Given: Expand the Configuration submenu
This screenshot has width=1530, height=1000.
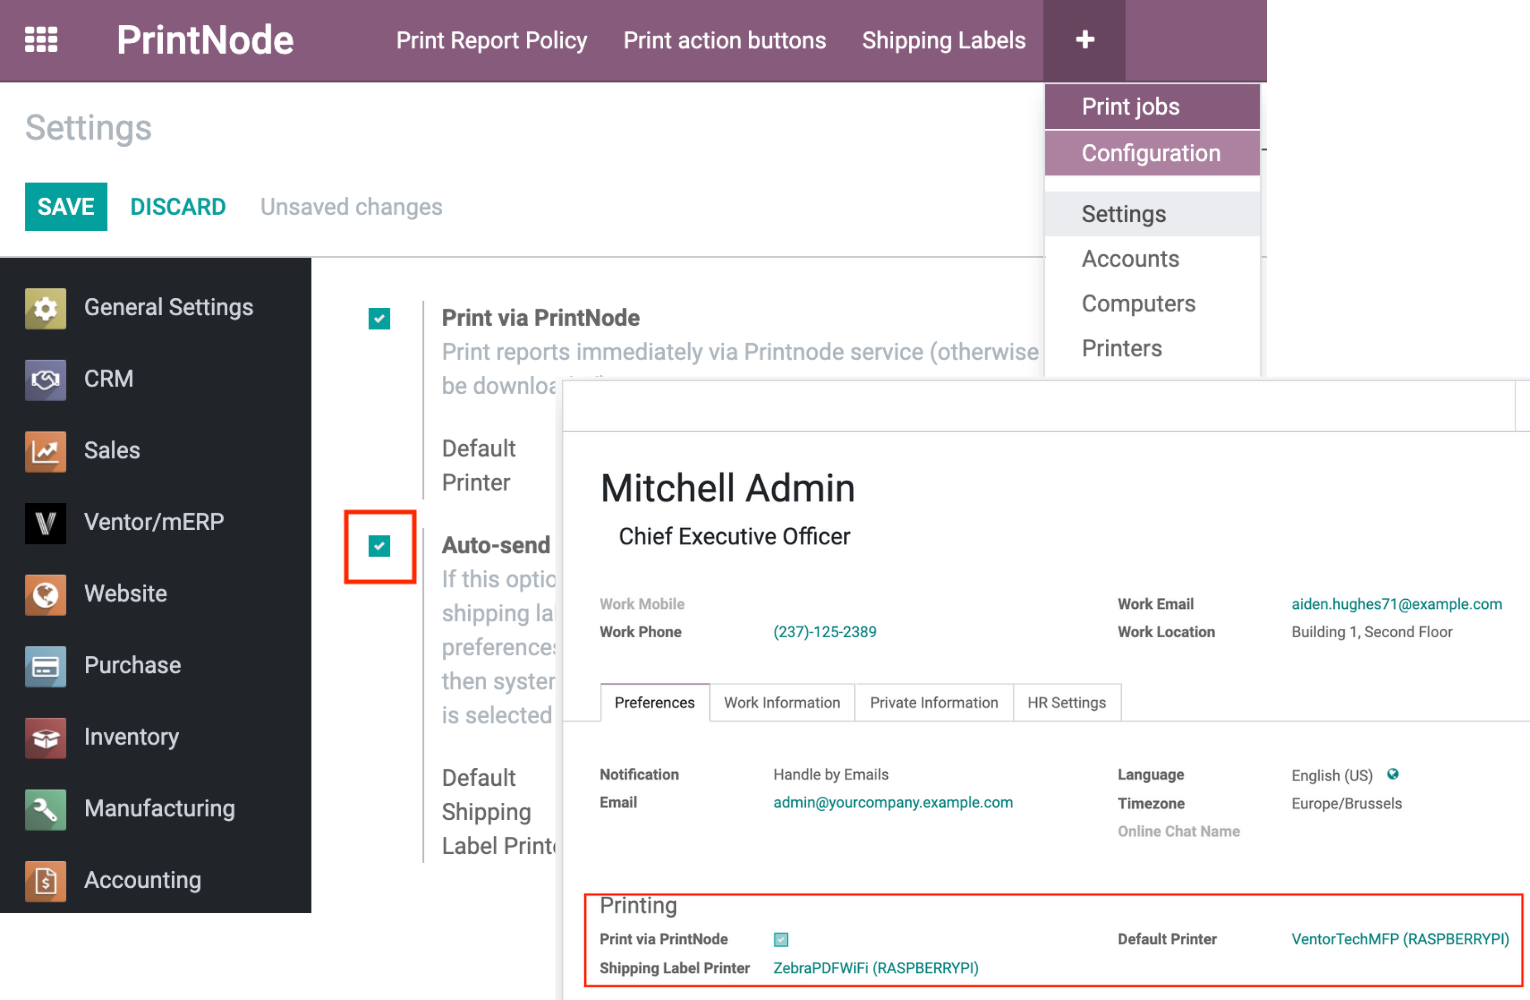Looking at the screenshot, I should point(1151,153).
